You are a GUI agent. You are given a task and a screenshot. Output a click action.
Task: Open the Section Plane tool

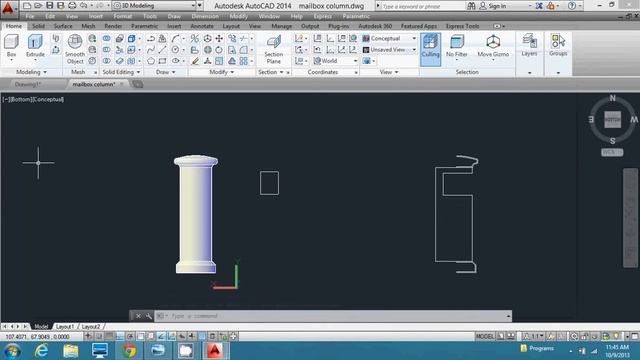273,49
